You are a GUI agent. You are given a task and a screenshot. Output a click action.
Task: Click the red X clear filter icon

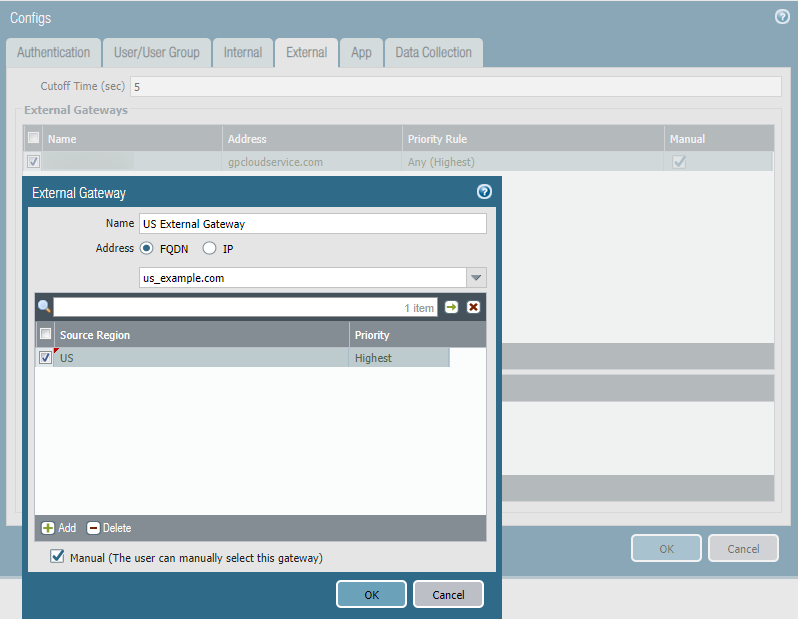[x=474, y=307]
